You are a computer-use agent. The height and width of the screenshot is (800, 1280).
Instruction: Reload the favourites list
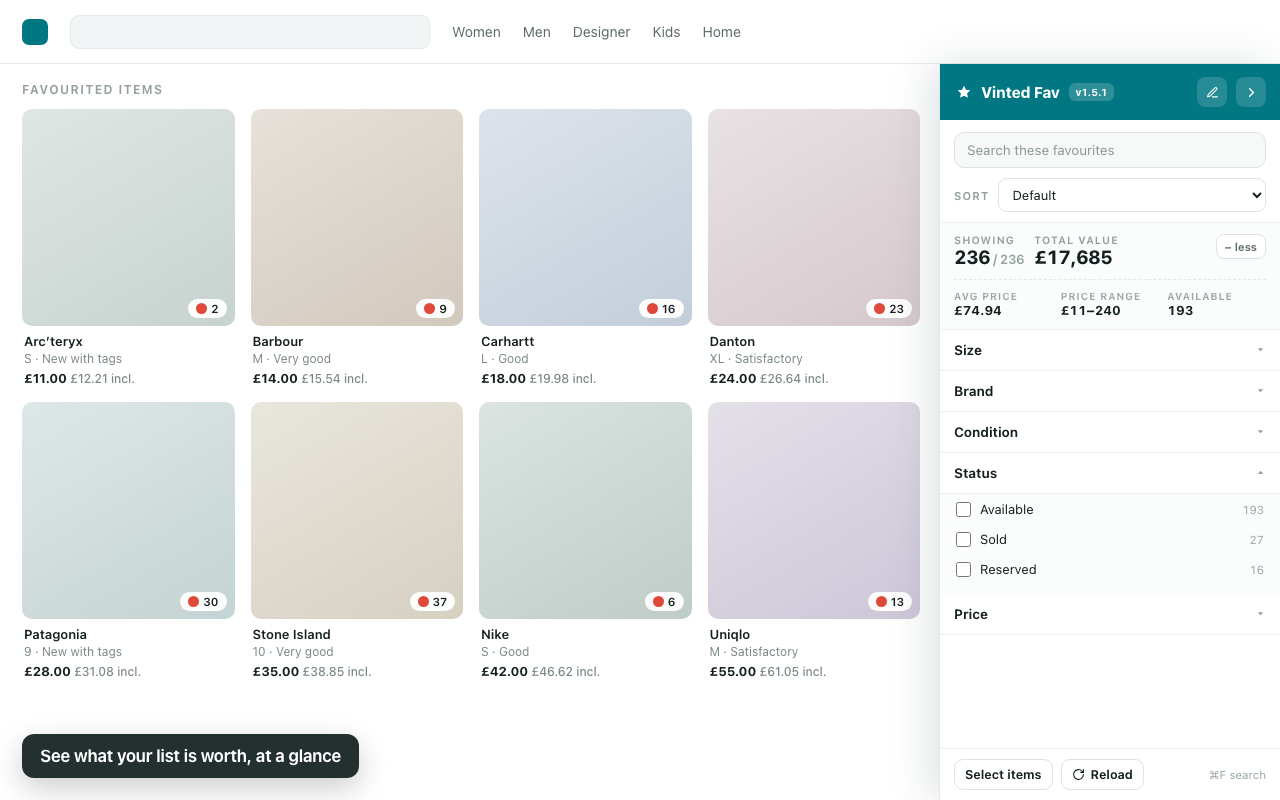[1102, 775]
